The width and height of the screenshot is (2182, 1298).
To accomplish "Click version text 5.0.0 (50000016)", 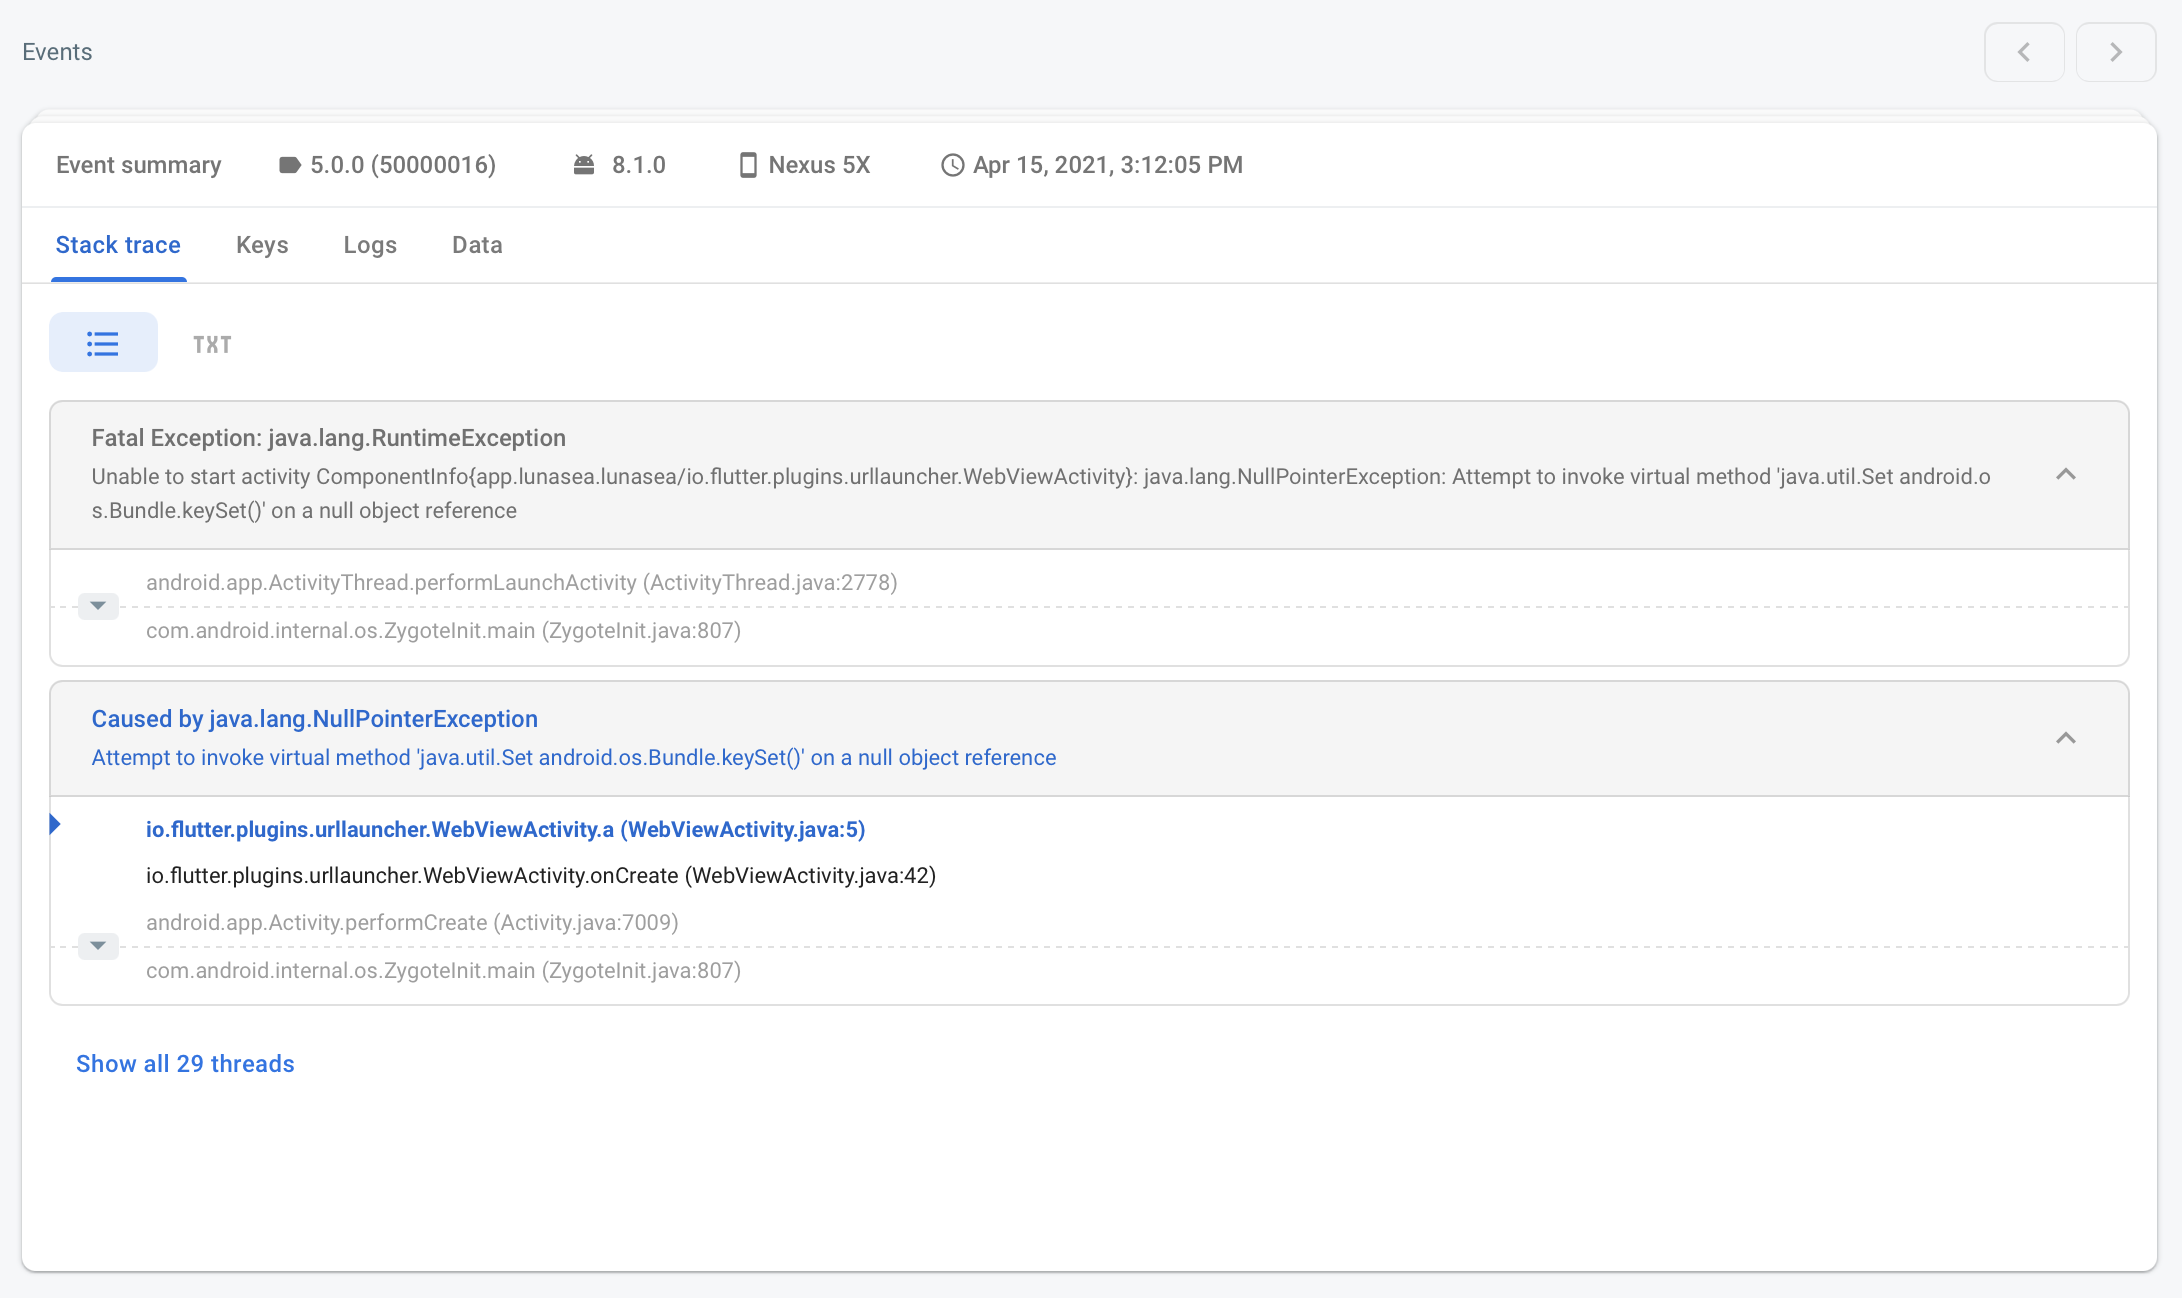I will (x=403, y=165).
